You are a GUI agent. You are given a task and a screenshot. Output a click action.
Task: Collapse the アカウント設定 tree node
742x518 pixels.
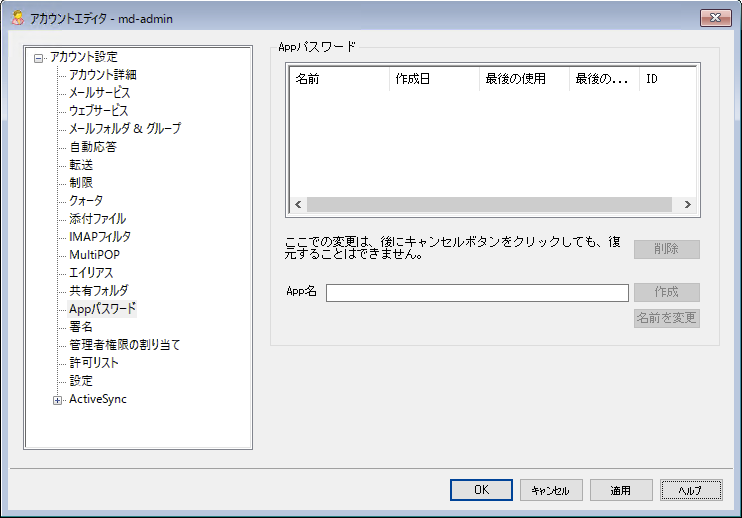tap(39, 58)
